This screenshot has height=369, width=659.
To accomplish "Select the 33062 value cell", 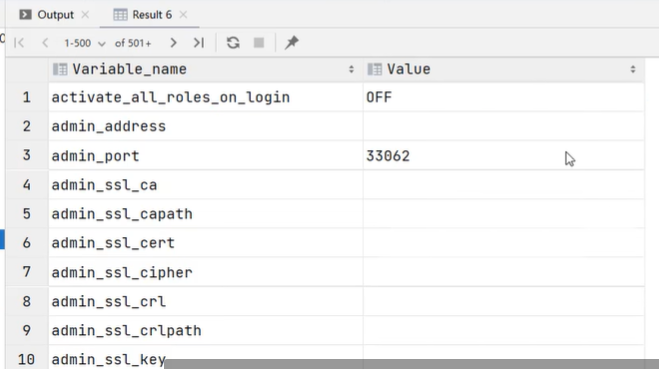I will [503, 156].
